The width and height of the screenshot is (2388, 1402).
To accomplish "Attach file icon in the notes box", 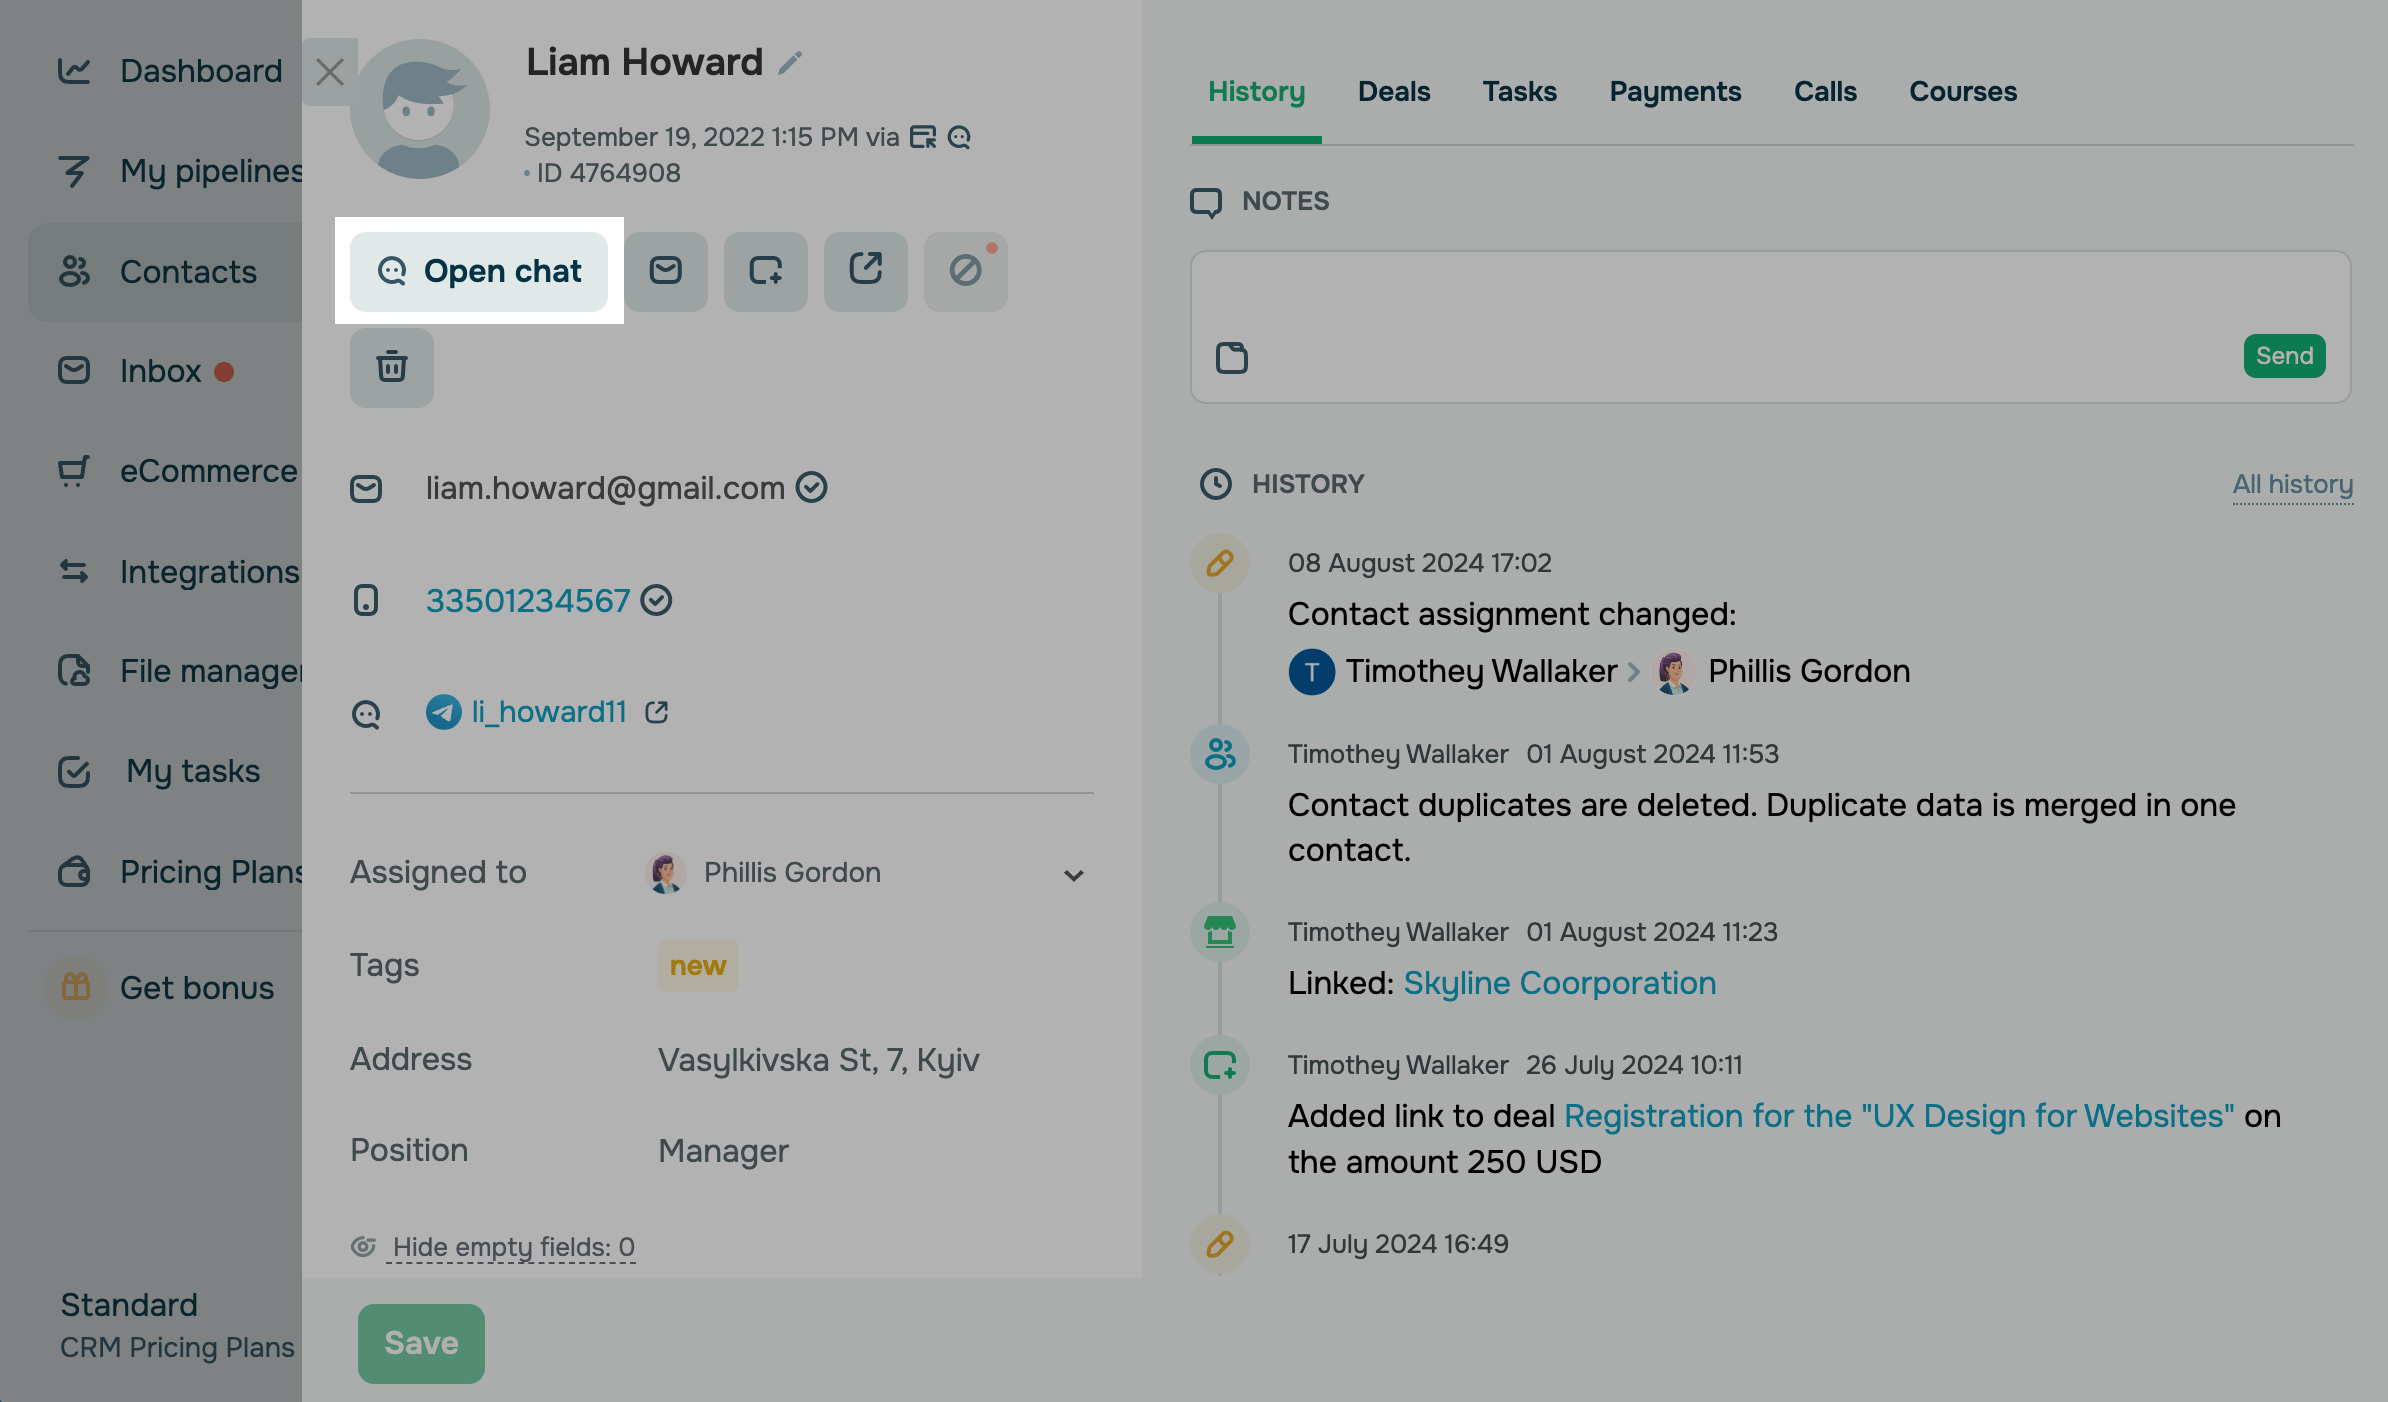I will point(1232,357).
